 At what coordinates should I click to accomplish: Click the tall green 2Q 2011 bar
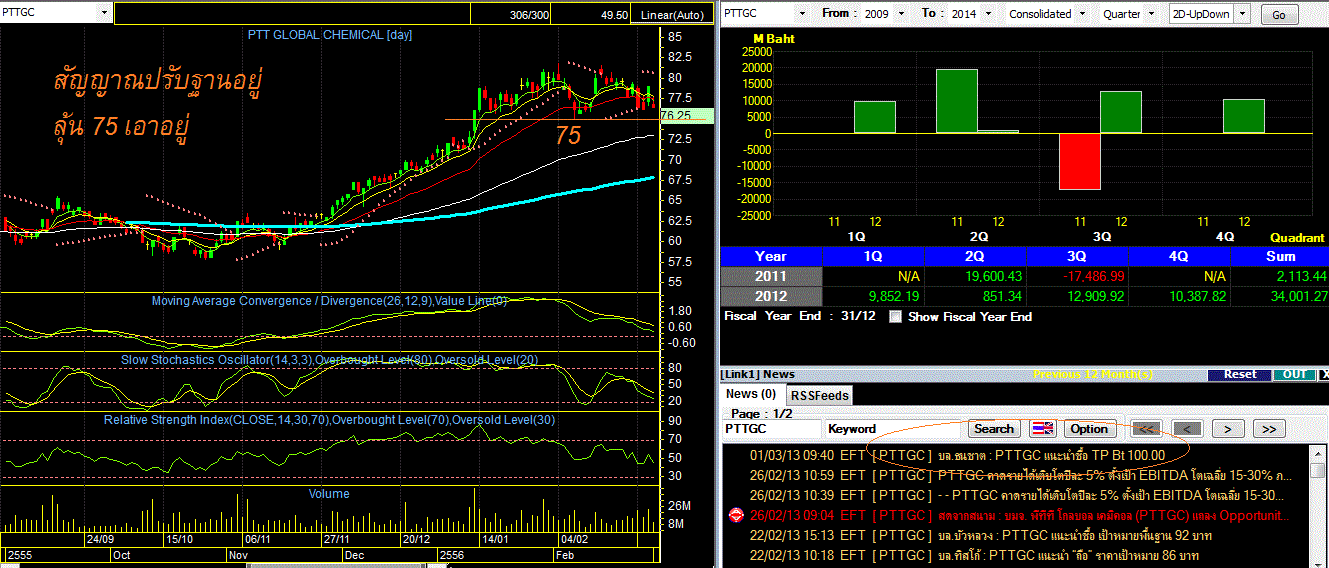point(957,101)
